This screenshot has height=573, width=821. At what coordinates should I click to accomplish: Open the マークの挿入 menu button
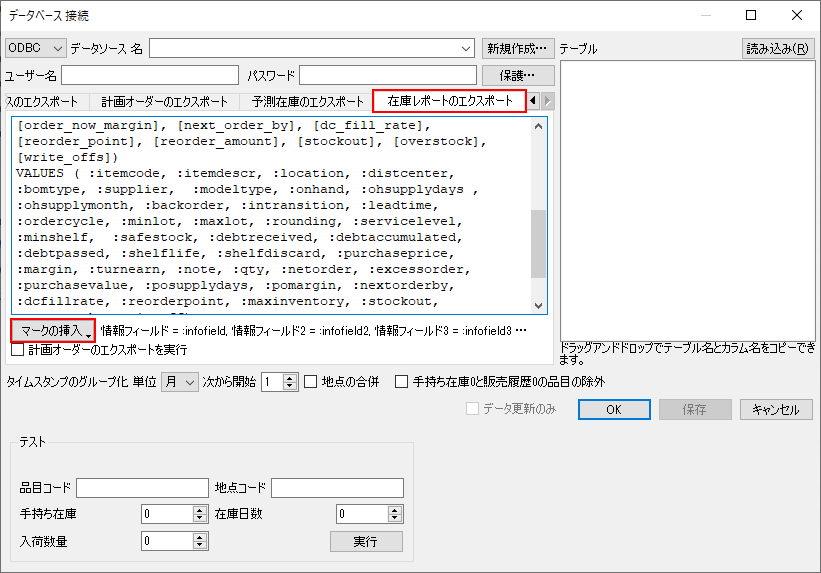(53, 330)
